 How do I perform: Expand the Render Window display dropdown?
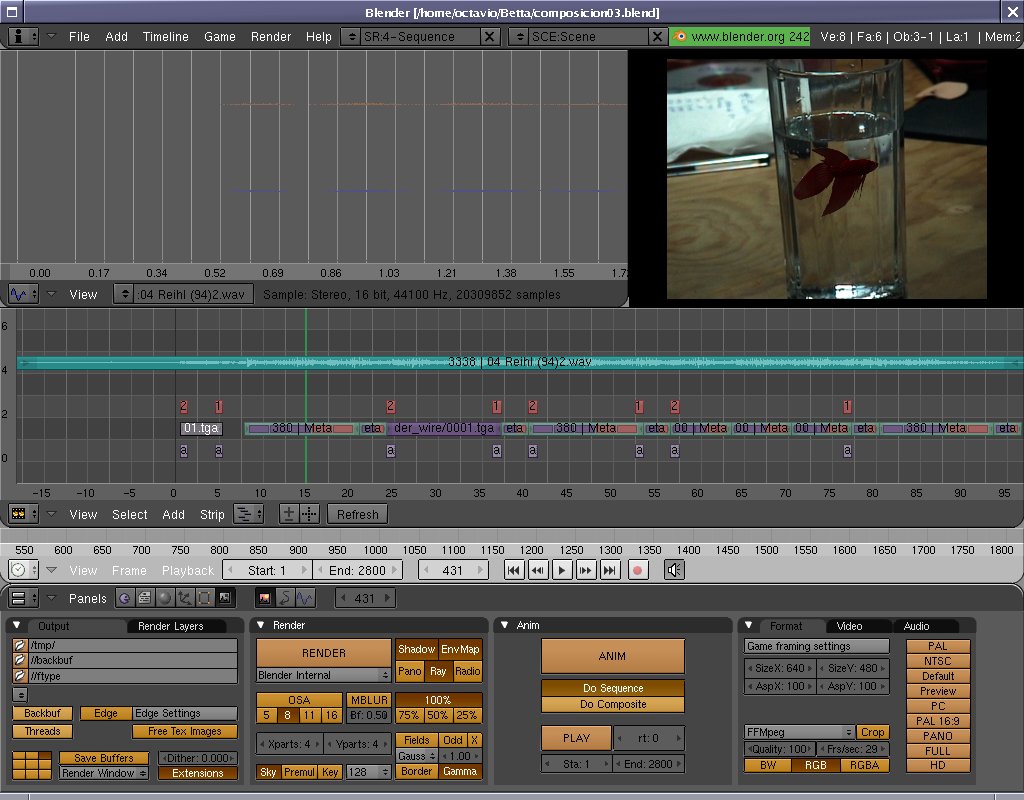(x=104, y=773)
